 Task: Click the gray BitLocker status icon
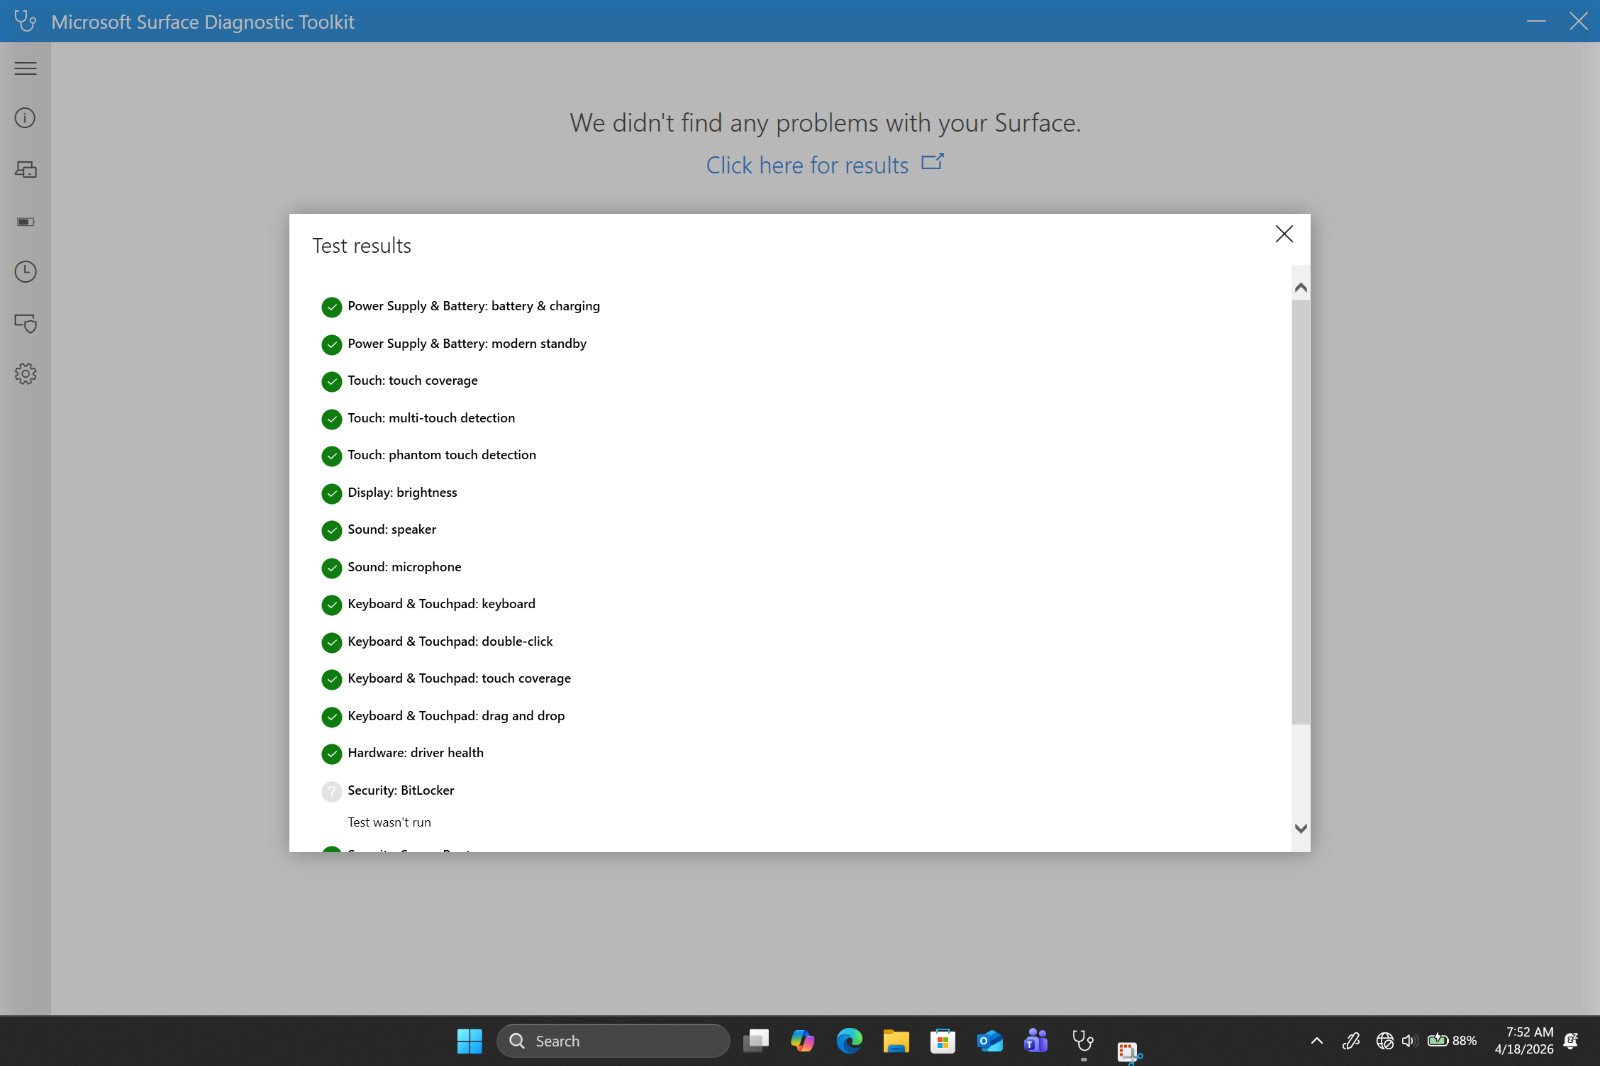[x=332, y=791]
